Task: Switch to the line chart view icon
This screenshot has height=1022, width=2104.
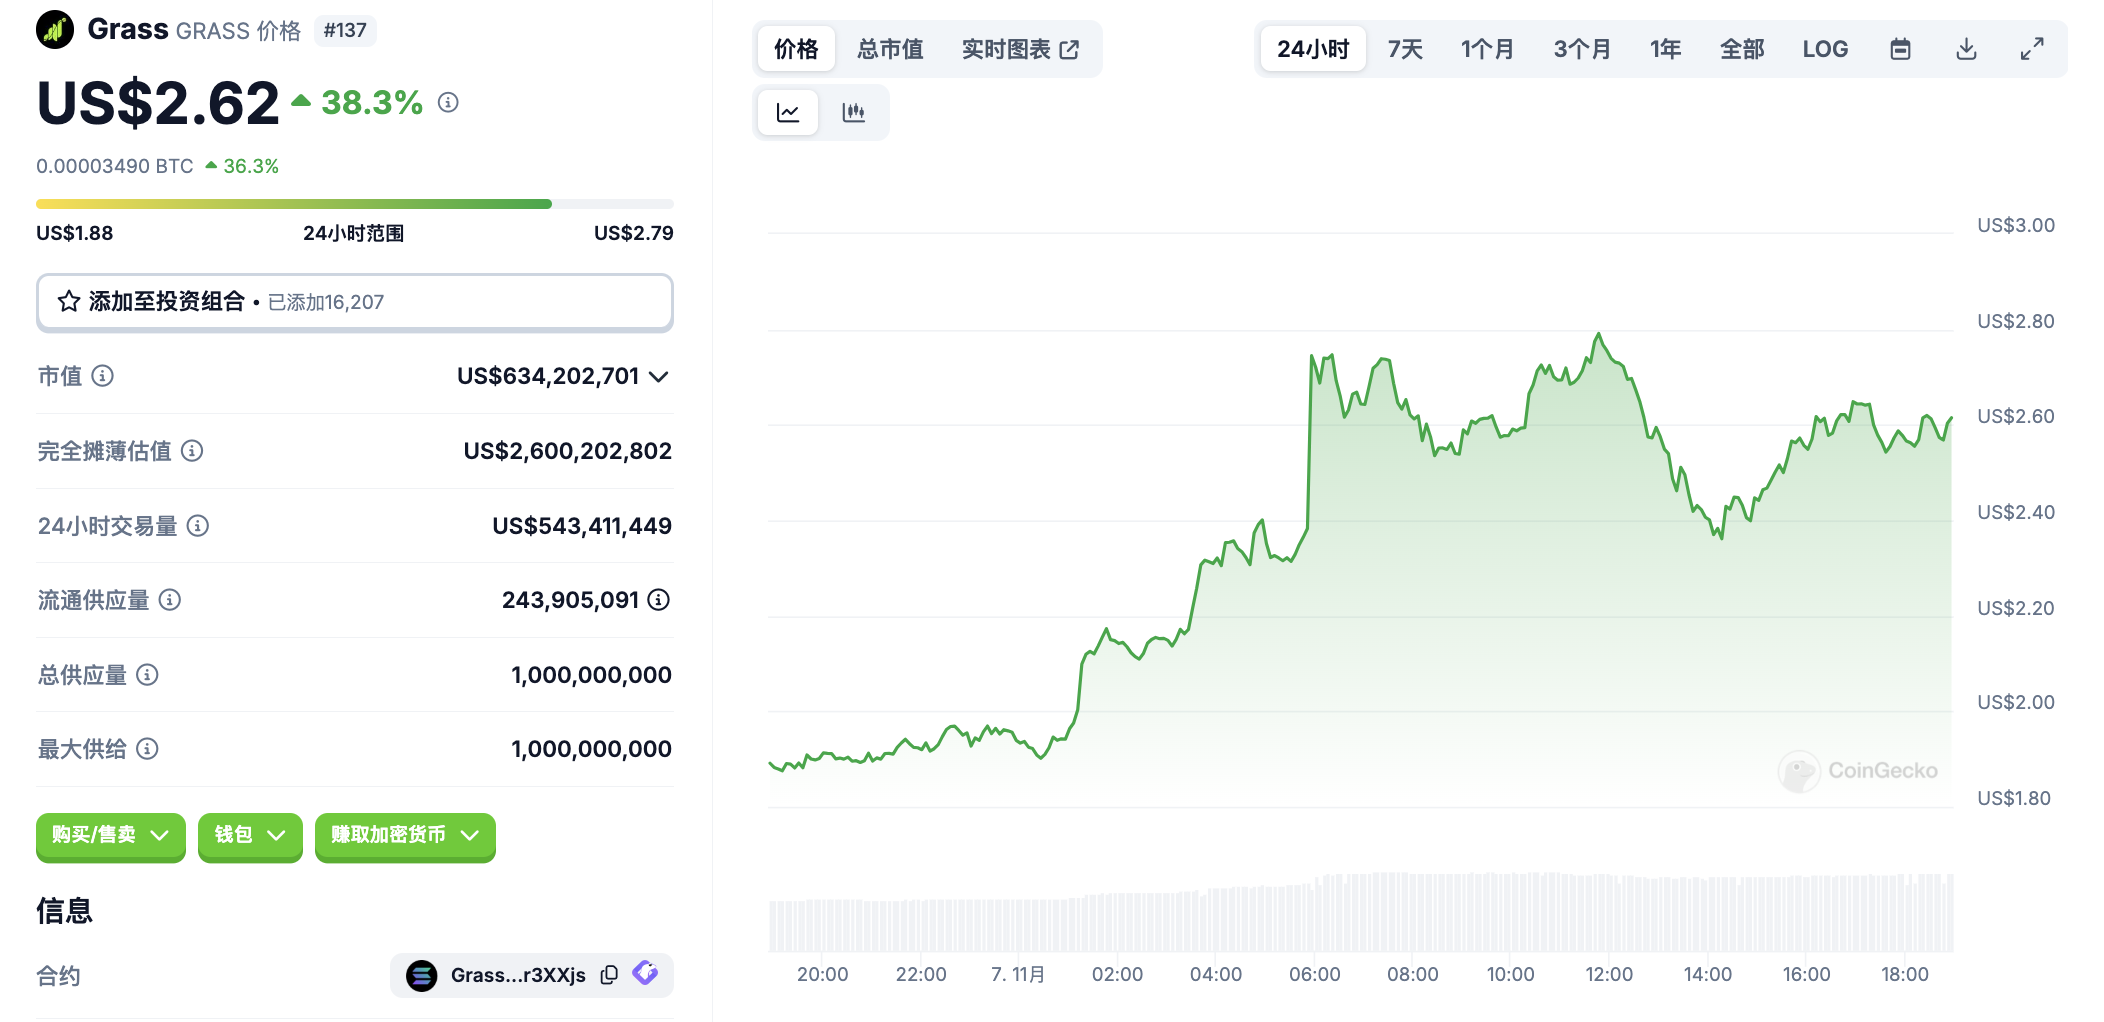Action: (788, 112)
